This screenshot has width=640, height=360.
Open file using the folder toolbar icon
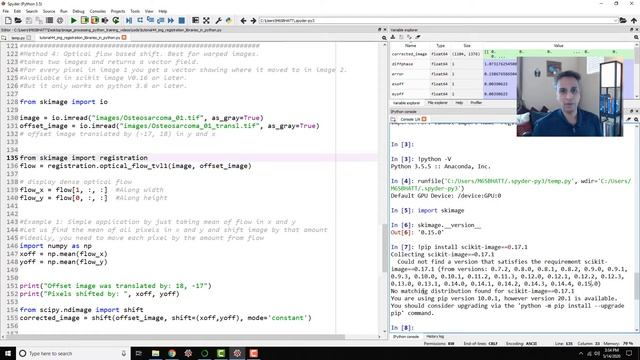pyautogui.click(x=18, y=20)
